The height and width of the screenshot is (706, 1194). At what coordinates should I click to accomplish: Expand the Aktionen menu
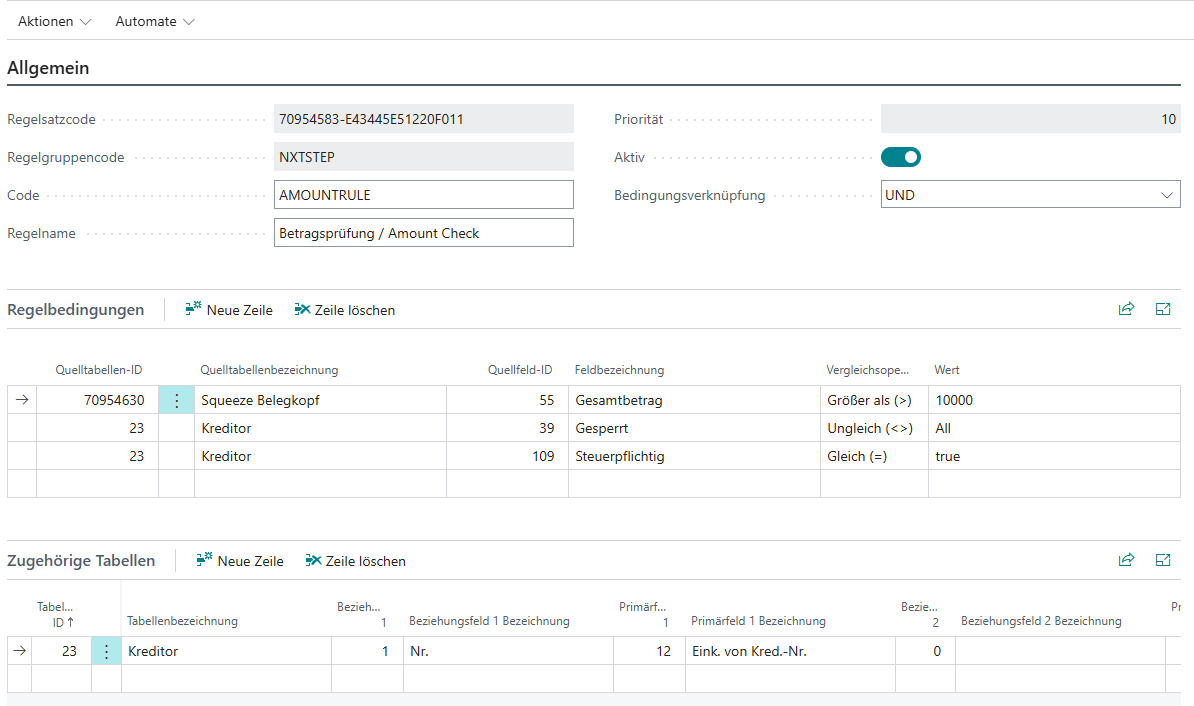tap(54, 21)
